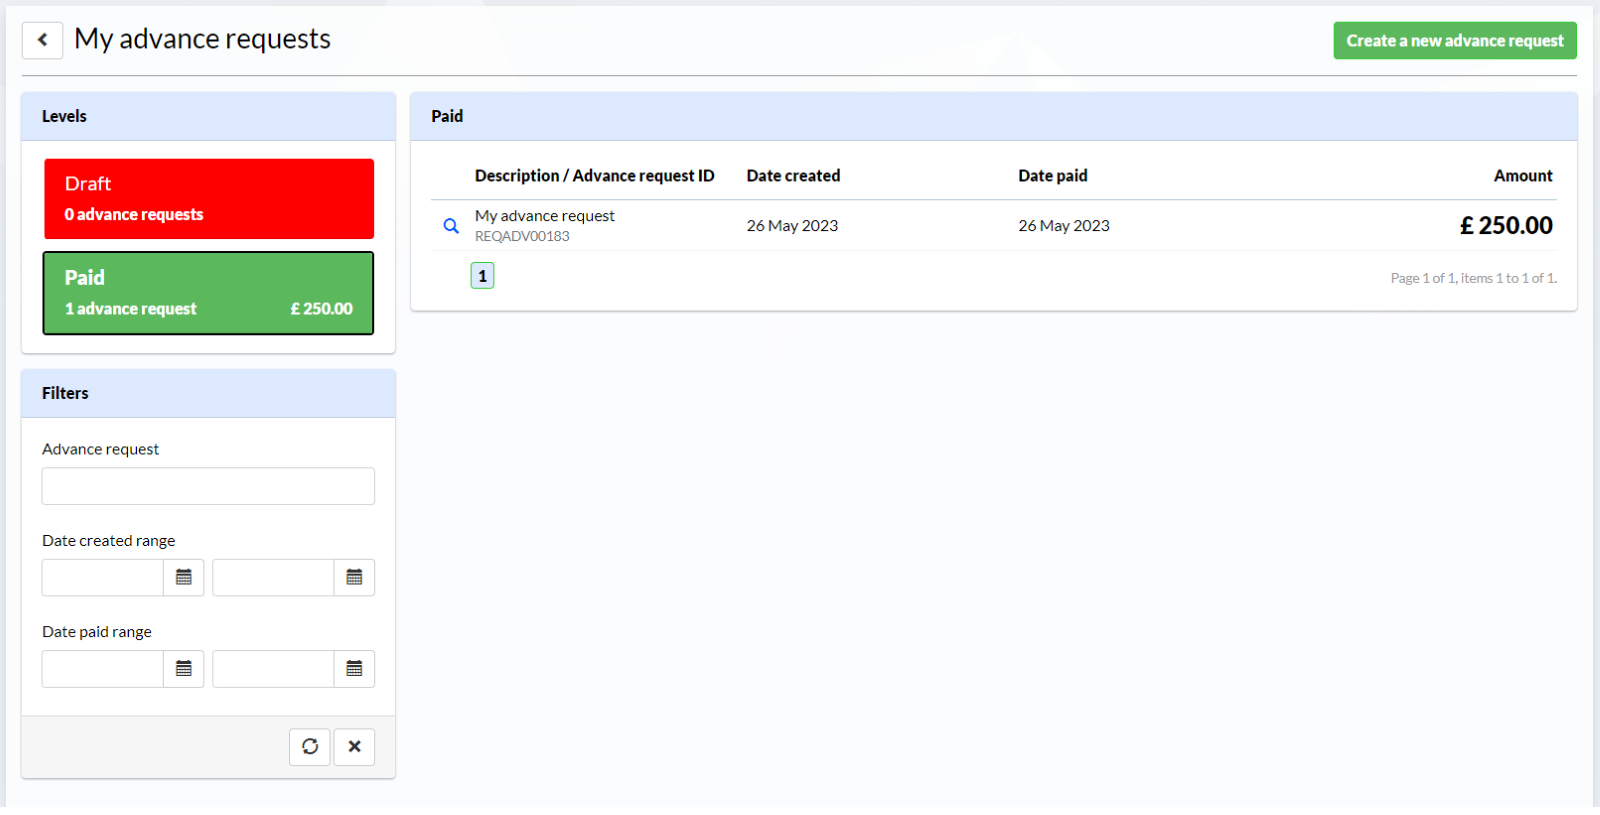Sort by Amount column header
The width and height of the screenshot is (1600, 815).
pyautogui.click(x=1523, y=176)
